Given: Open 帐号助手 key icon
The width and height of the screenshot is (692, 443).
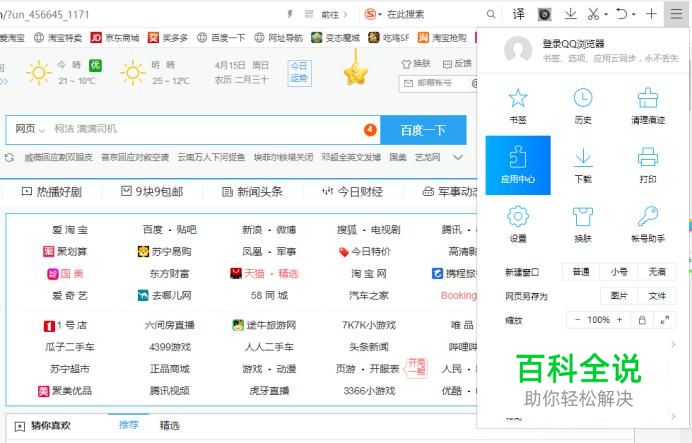Looking at the screenshot, I should point(647,217).
